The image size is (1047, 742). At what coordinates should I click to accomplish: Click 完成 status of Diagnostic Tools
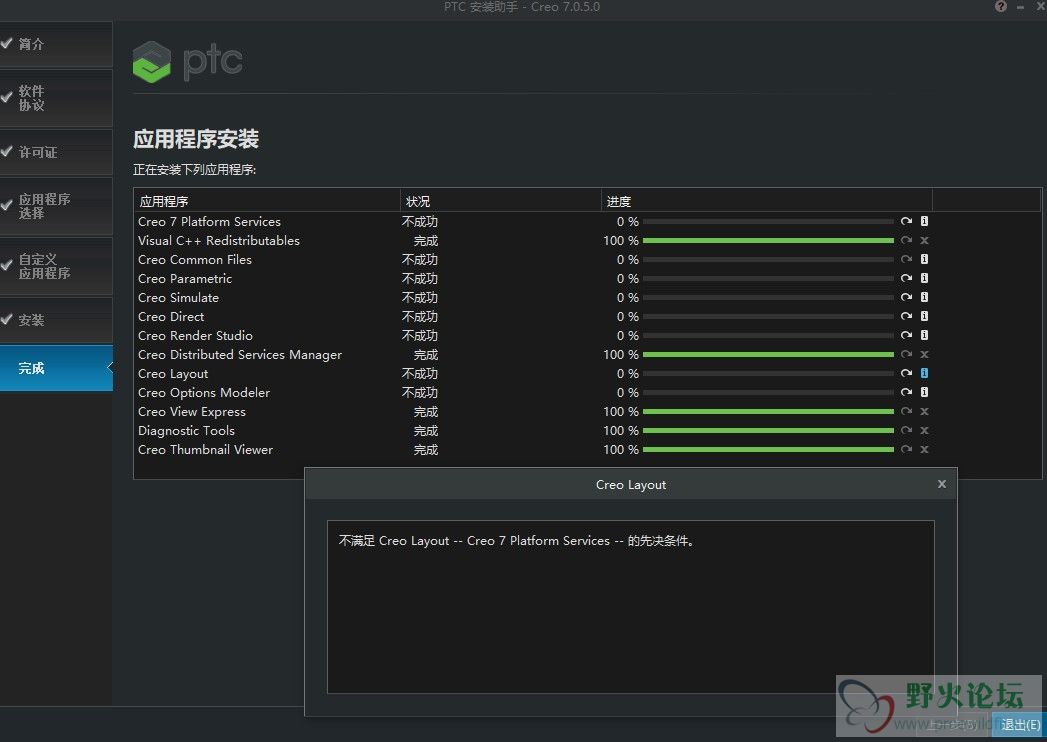(x=425, y=431)
